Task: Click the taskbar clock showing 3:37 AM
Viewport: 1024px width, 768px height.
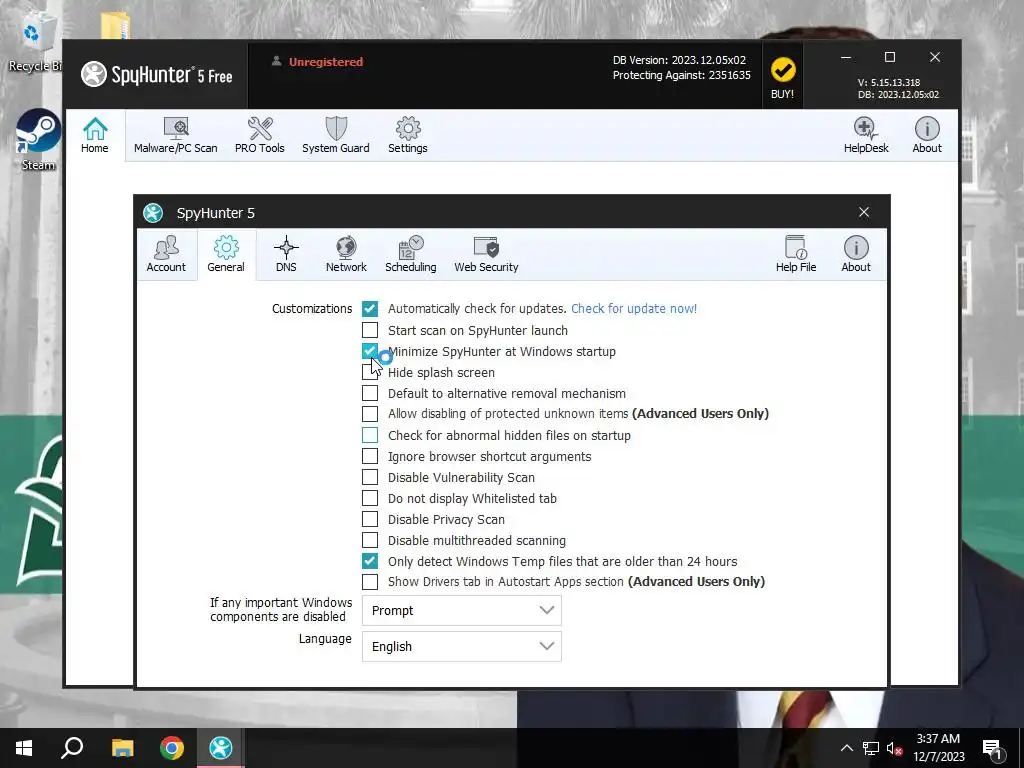Action: [x=938, y=748]
